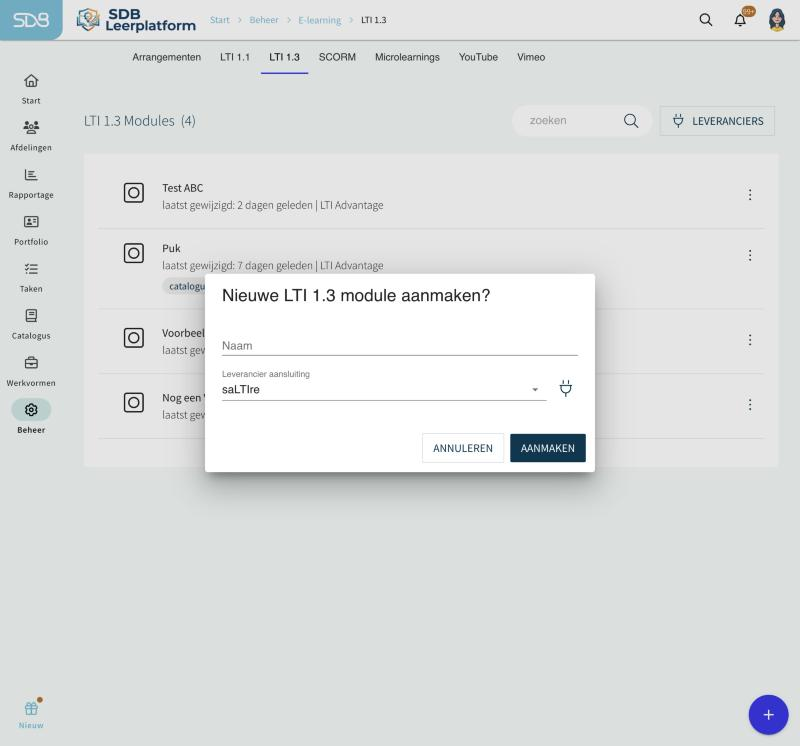Screen dimensions: 800x746
Task: Click the Test ABC module title
Action: click(x=183, y=188)
